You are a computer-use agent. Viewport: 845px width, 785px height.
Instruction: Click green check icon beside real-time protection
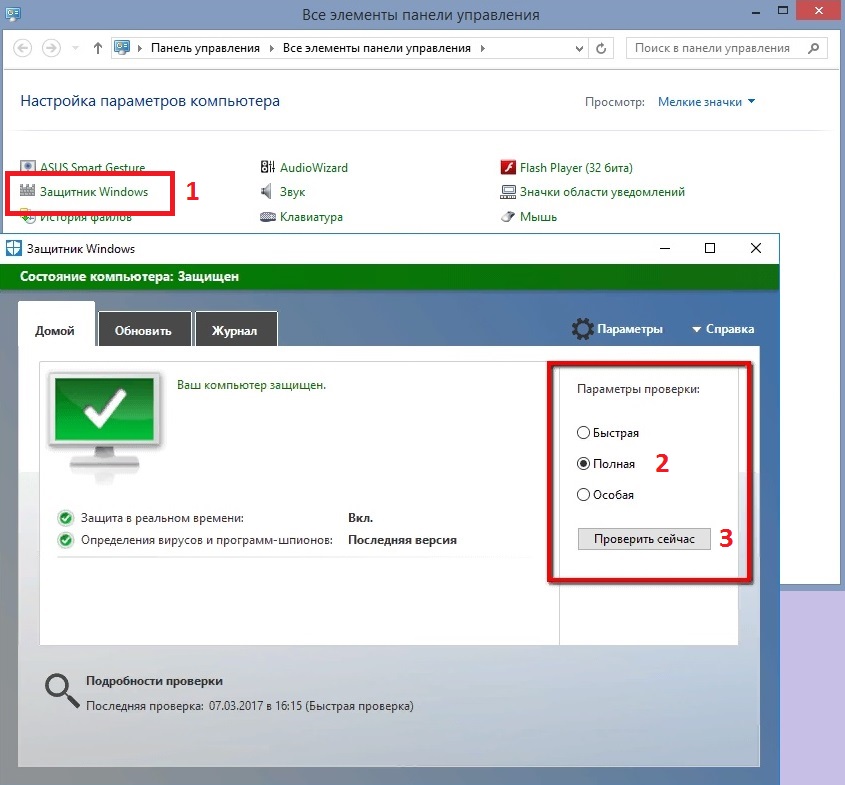click(x=66, y=518)
